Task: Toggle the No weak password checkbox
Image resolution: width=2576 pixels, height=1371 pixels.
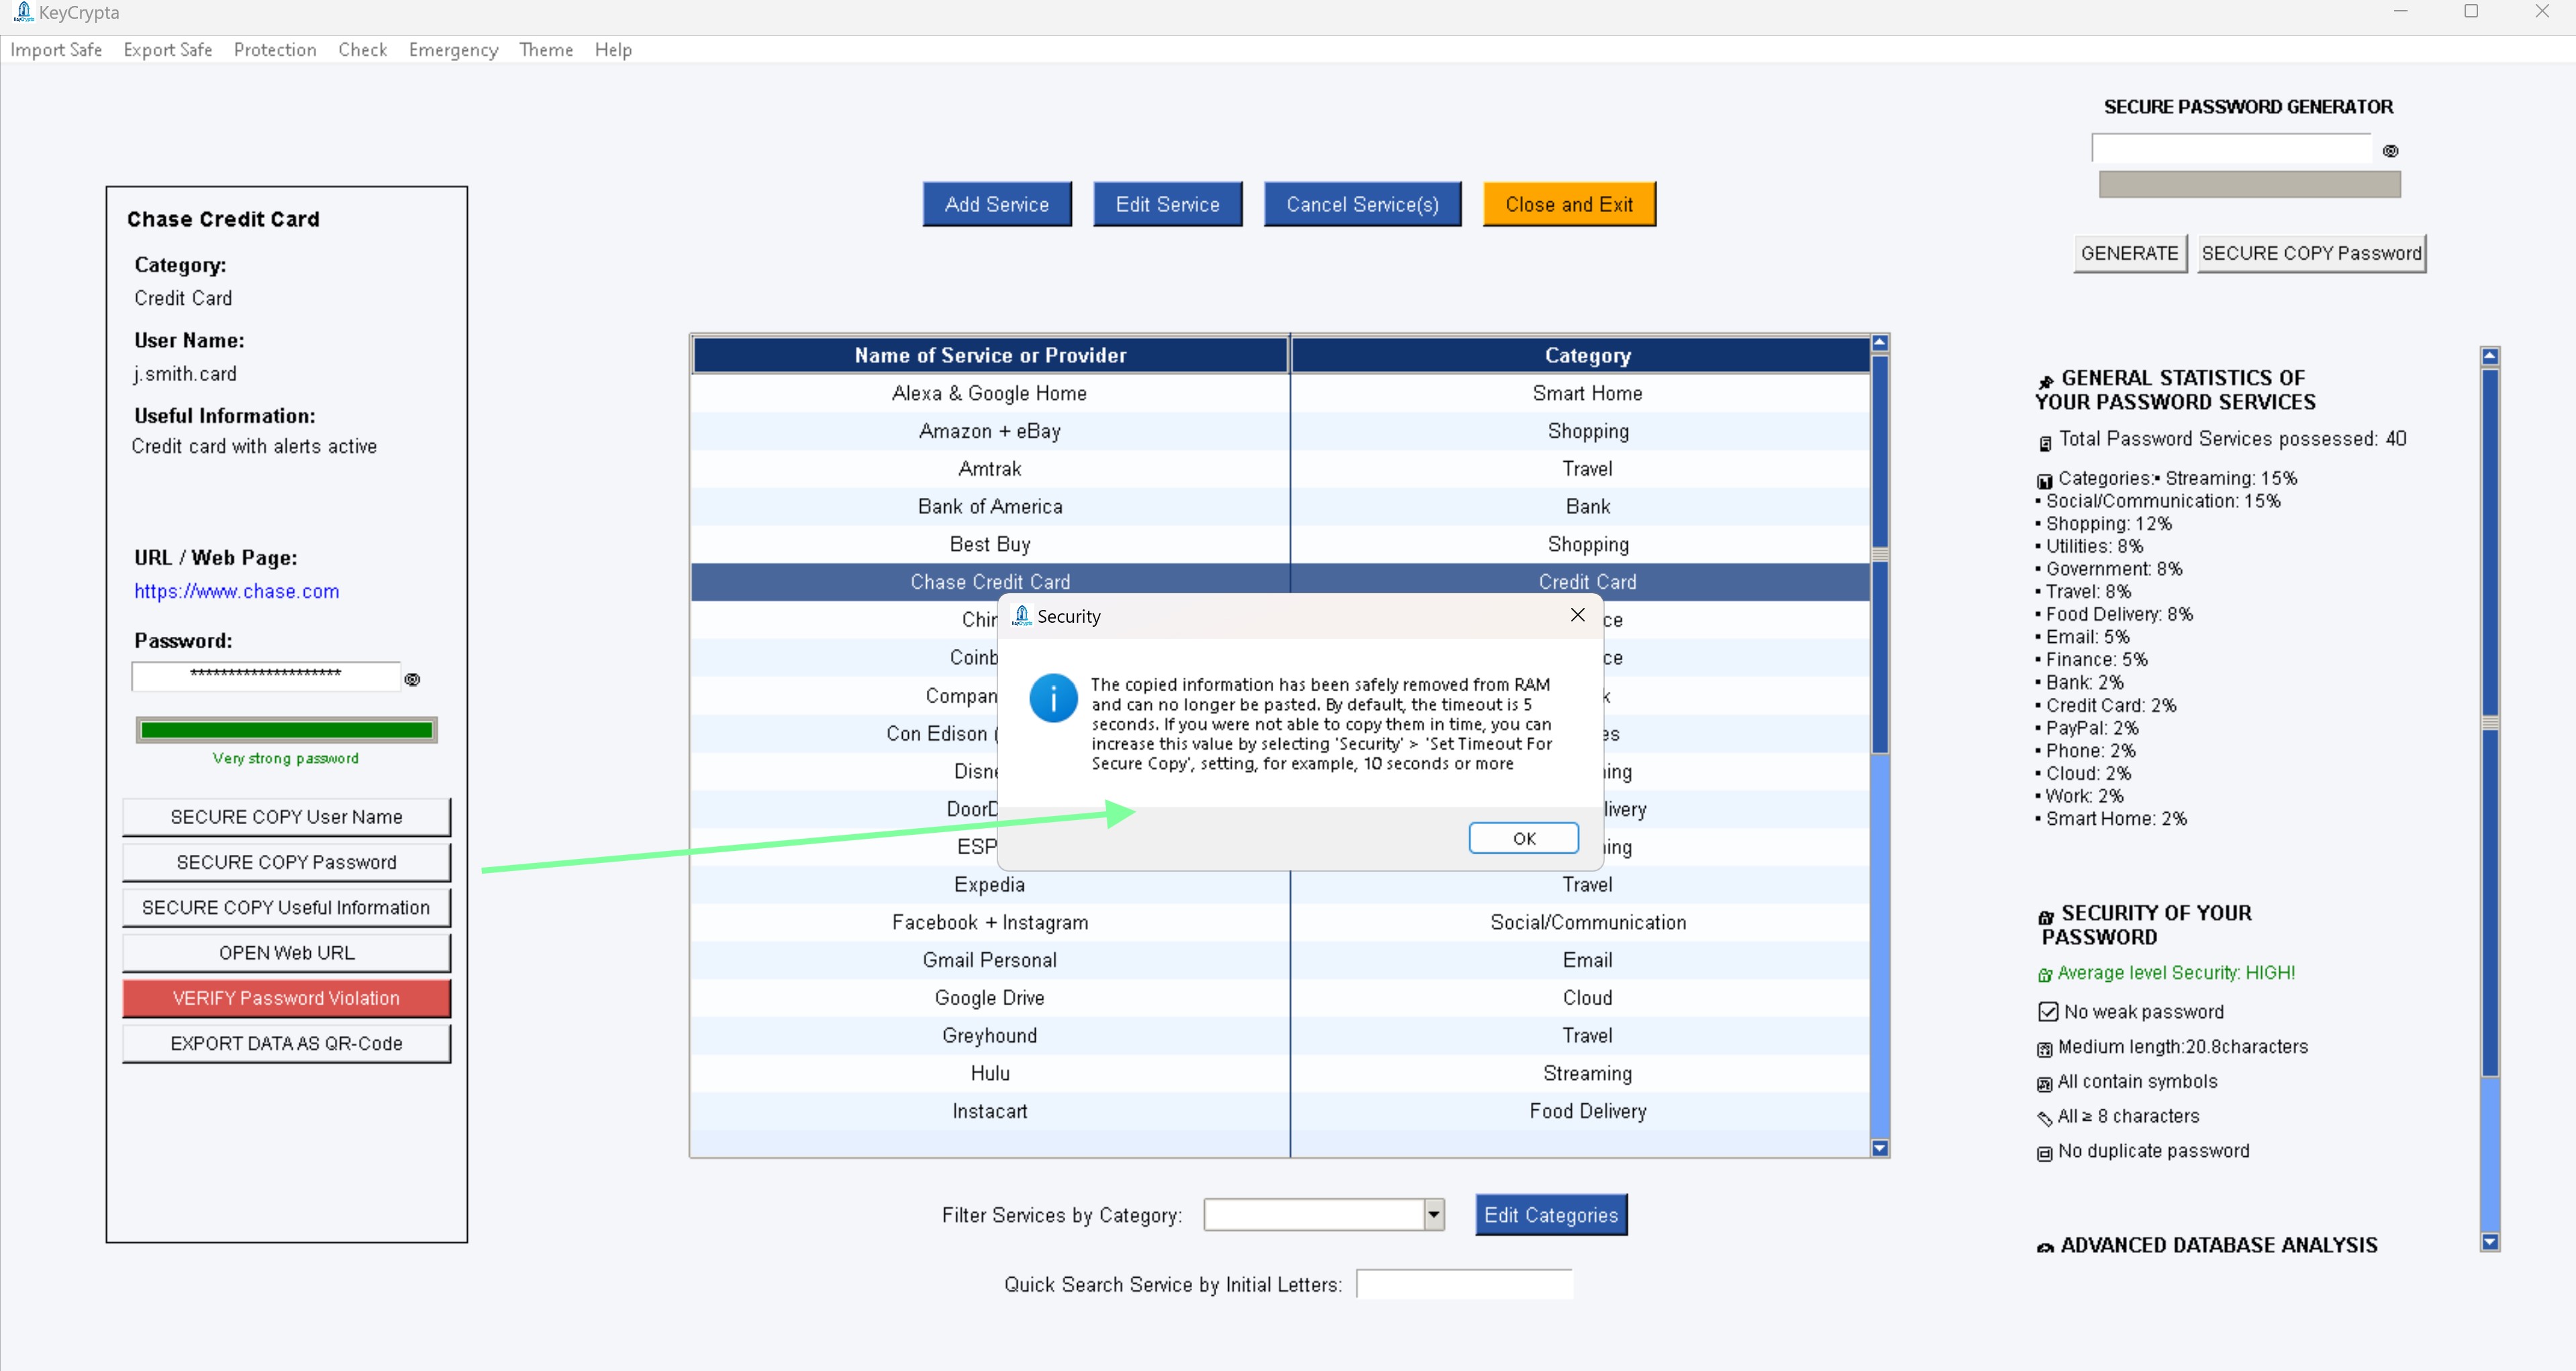Action: [2047, 1011]
